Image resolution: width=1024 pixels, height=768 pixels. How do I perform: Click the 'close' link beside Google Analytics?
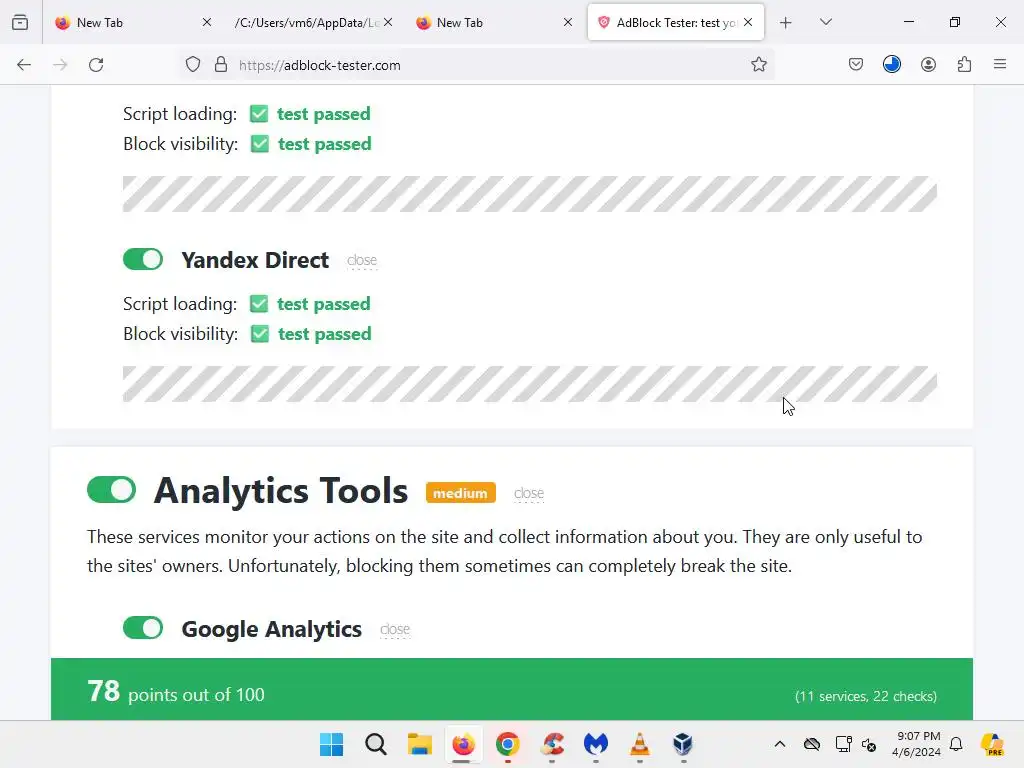pos(395,630)
